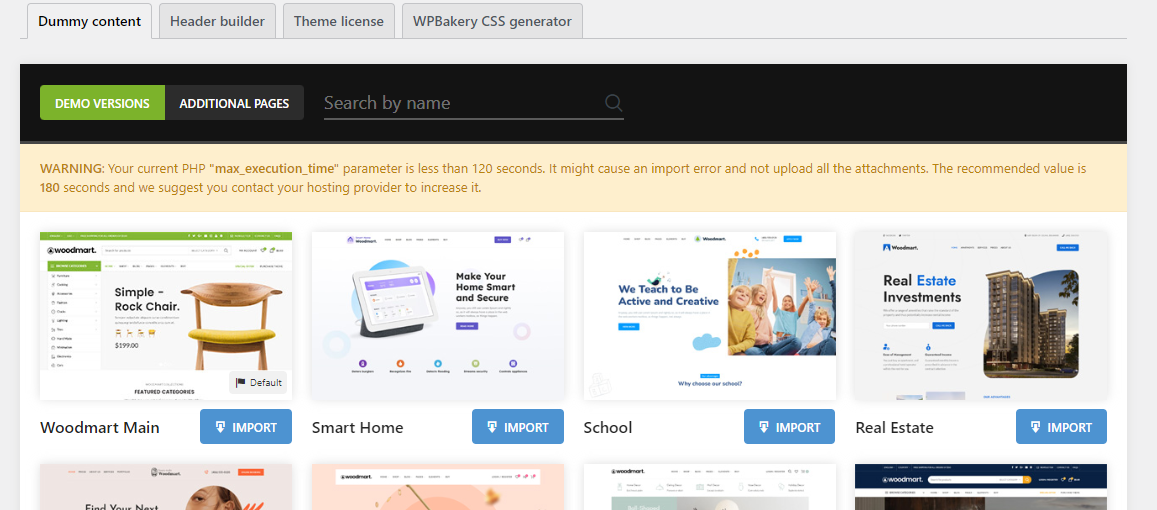The width and height of the screenshot is (1157, 510).
Task: View the Real Estate demo thumbnail
Action: coord(981,316)
